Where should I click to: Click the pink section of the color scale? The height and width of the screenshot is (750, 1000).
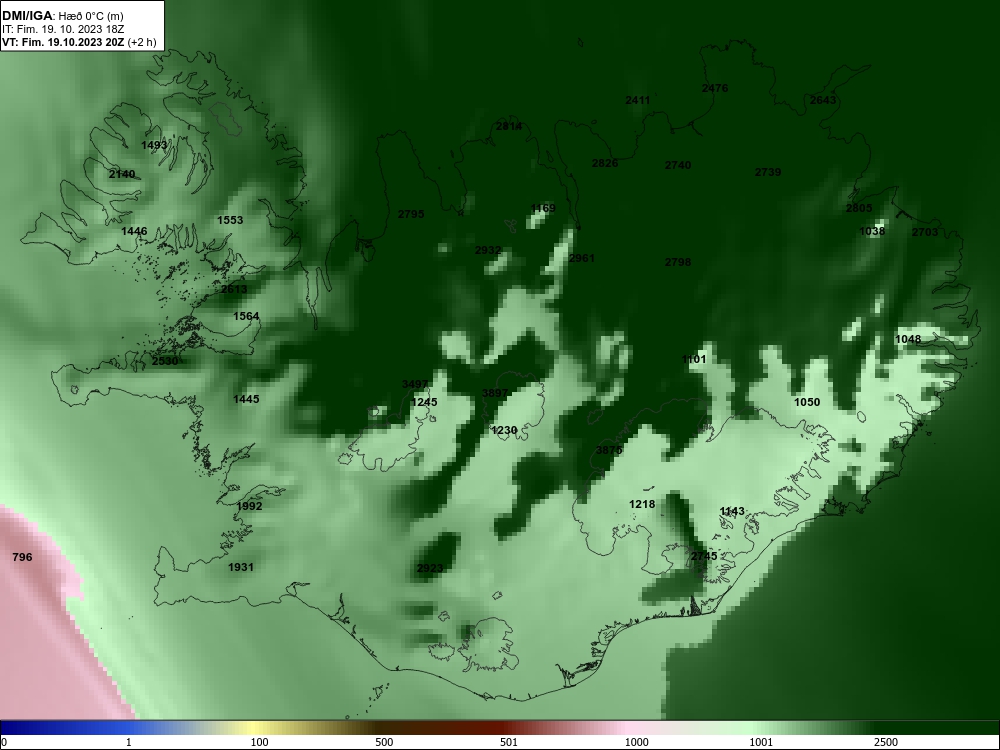628,728
